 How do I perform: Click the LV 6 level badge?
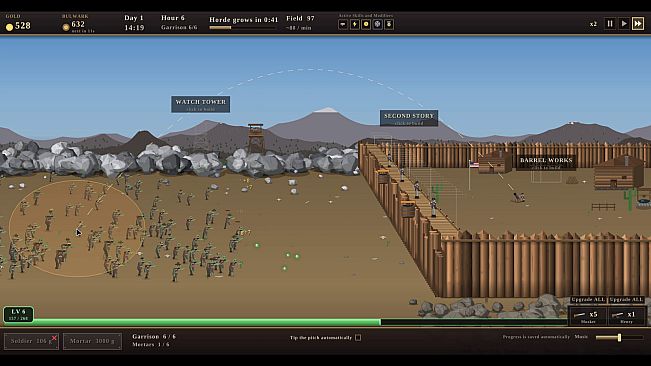point(18,314)
